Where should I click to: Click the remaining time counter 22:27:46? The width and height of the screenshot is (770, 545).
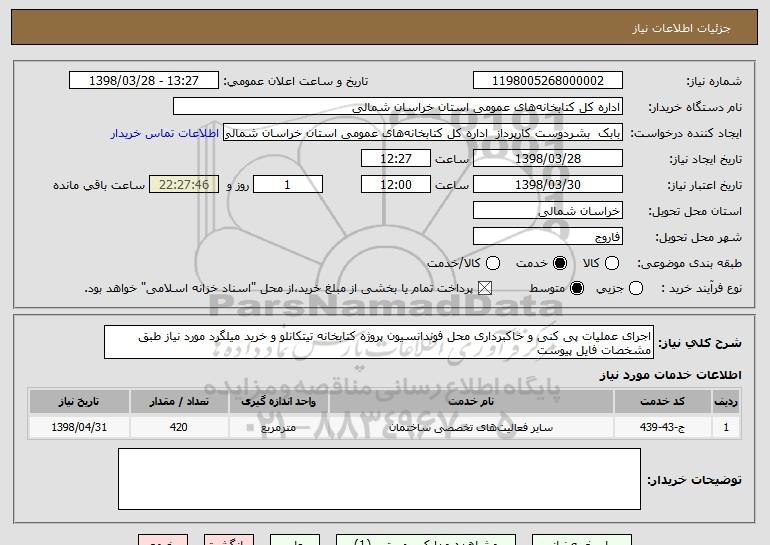(184, 185)
